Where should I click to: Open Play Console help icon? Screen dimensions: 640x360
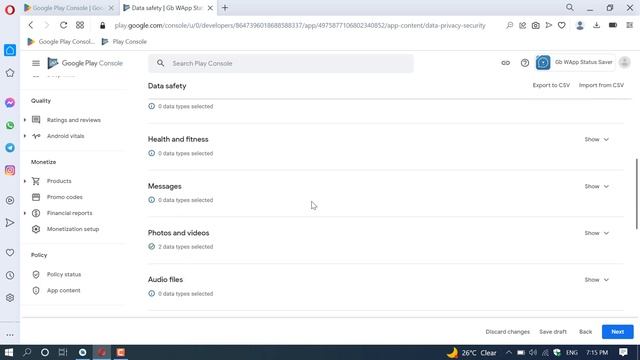pos(524,63)
